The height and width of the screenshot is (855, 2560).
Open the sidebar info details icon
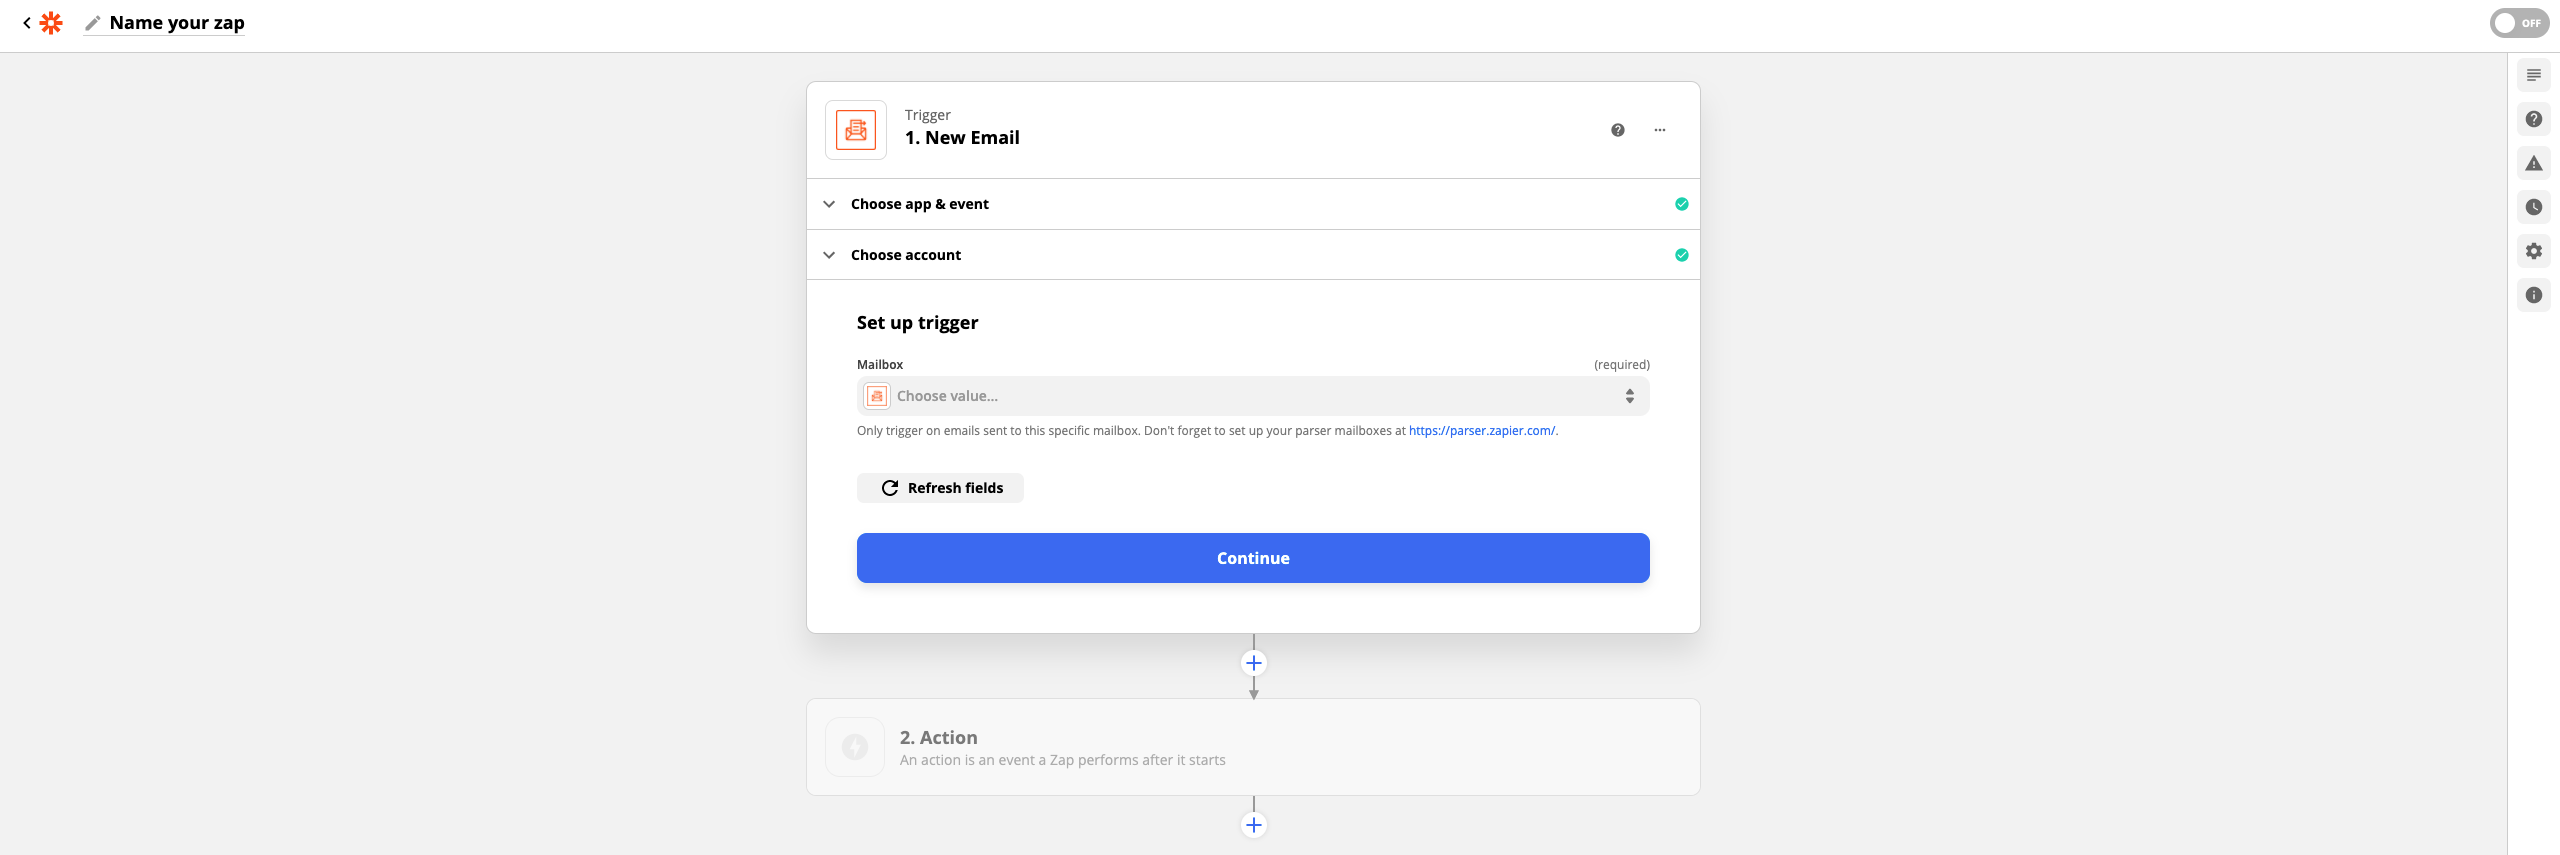click(x=2533, y=295)
